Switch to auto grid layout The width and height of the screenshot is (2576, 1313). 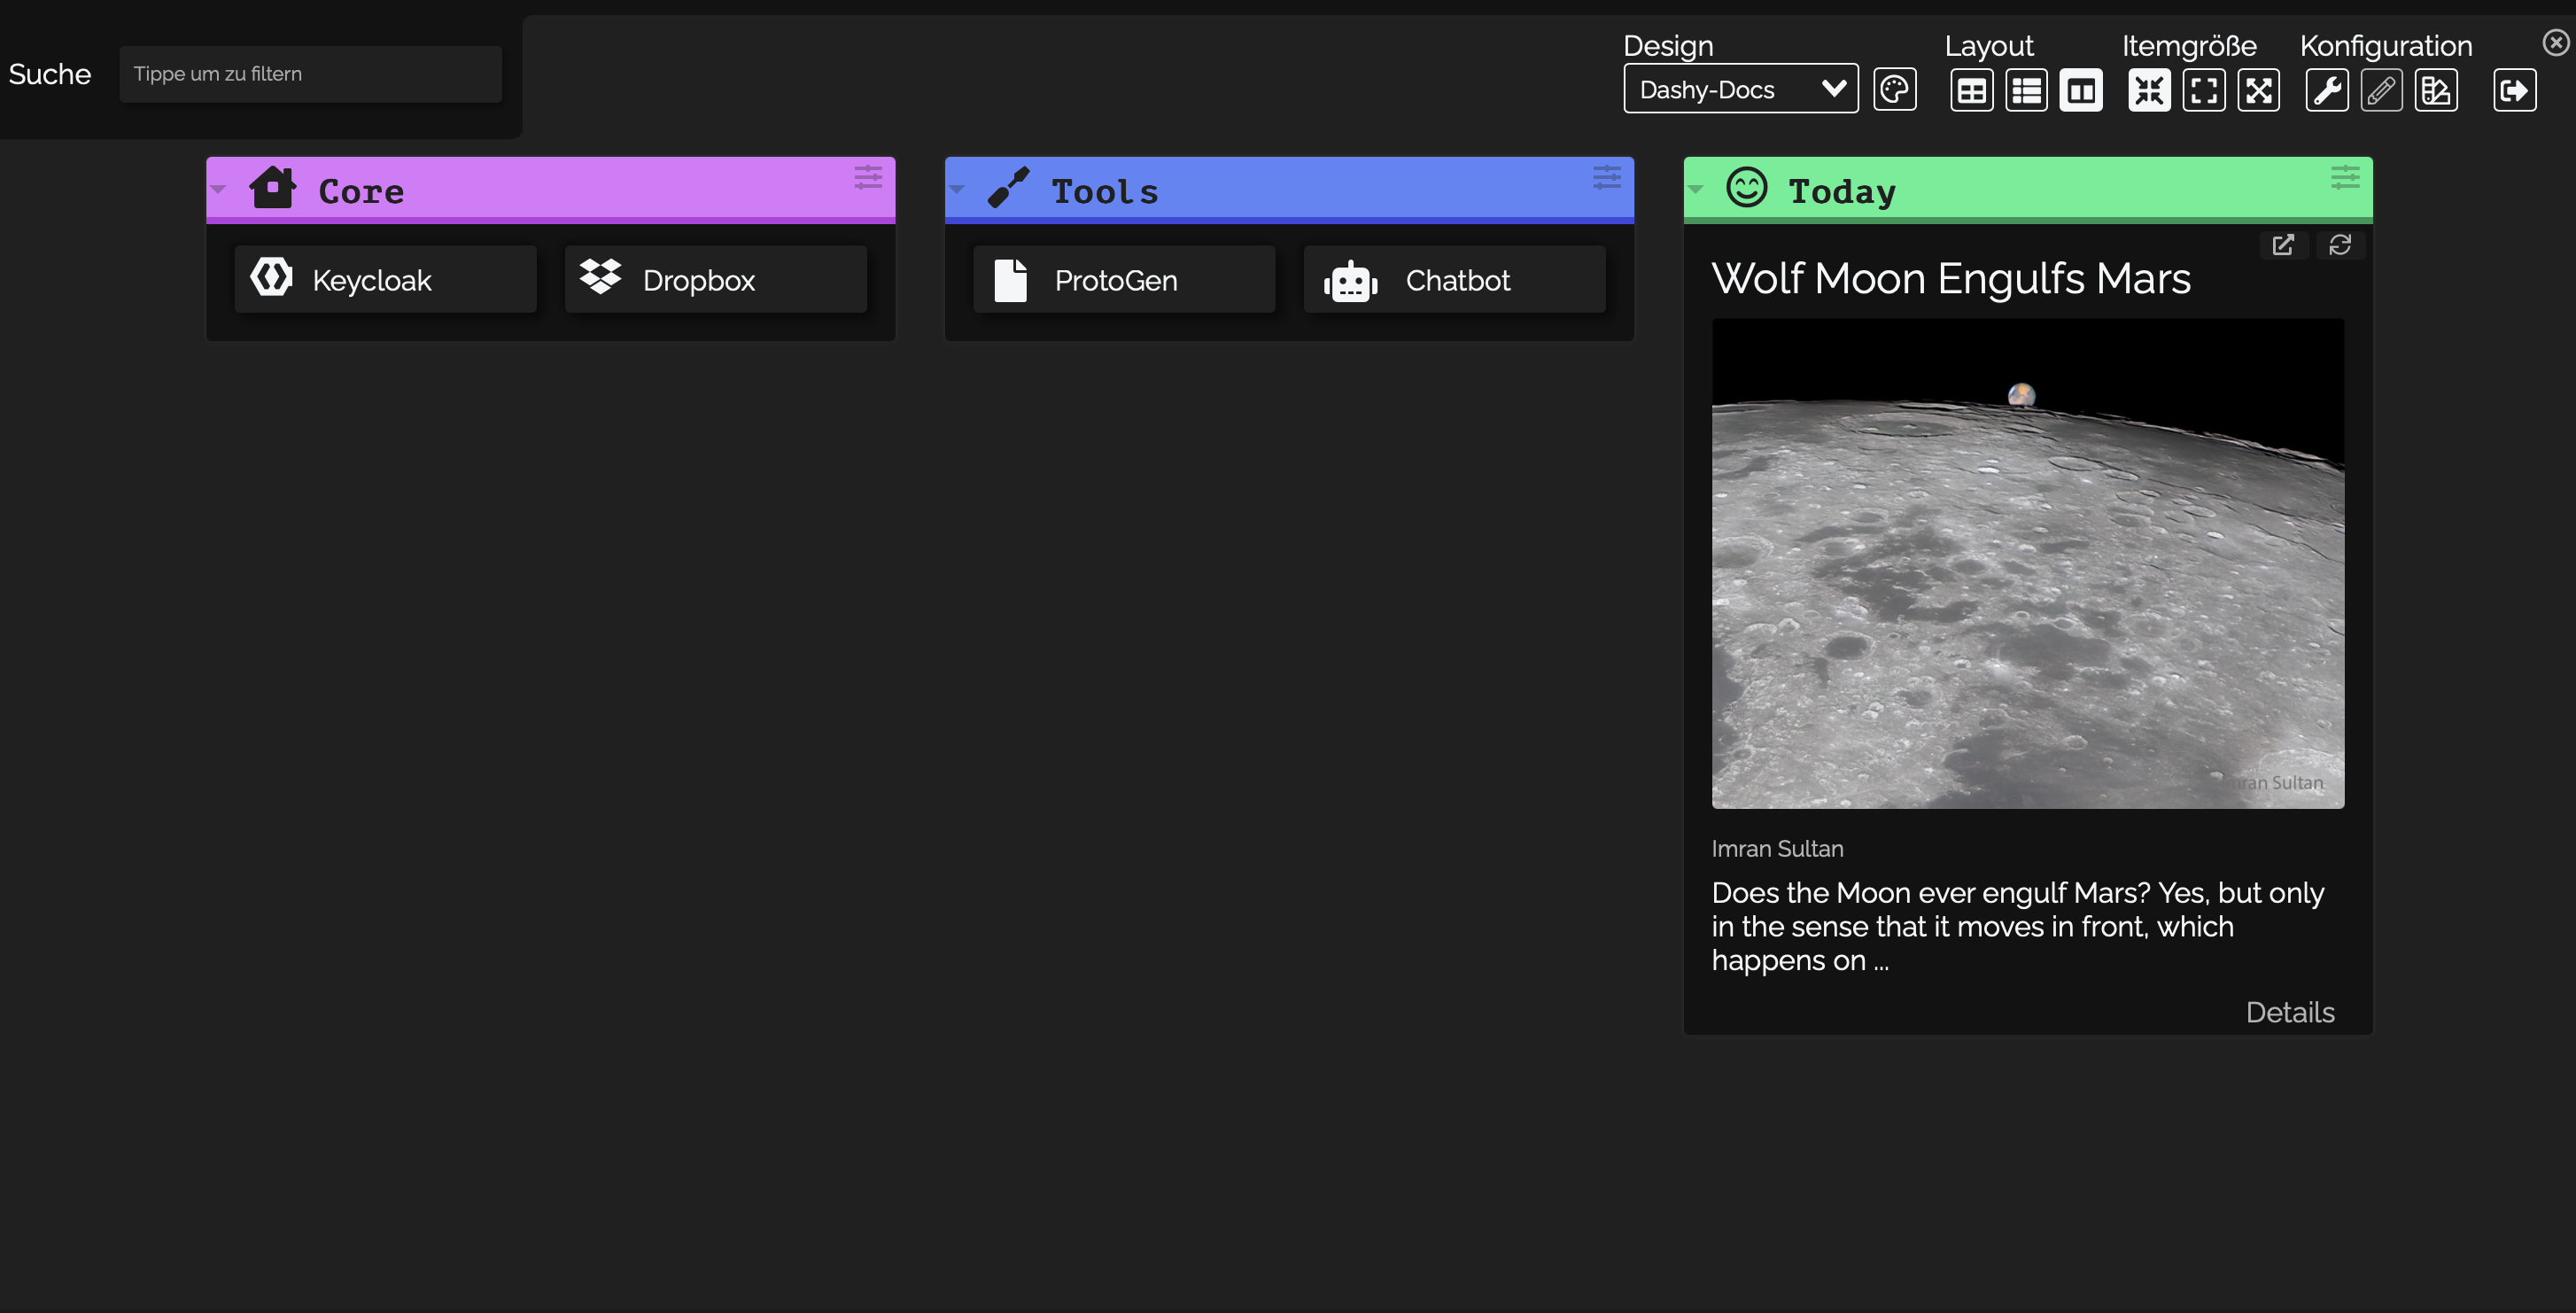(1971, 90)
